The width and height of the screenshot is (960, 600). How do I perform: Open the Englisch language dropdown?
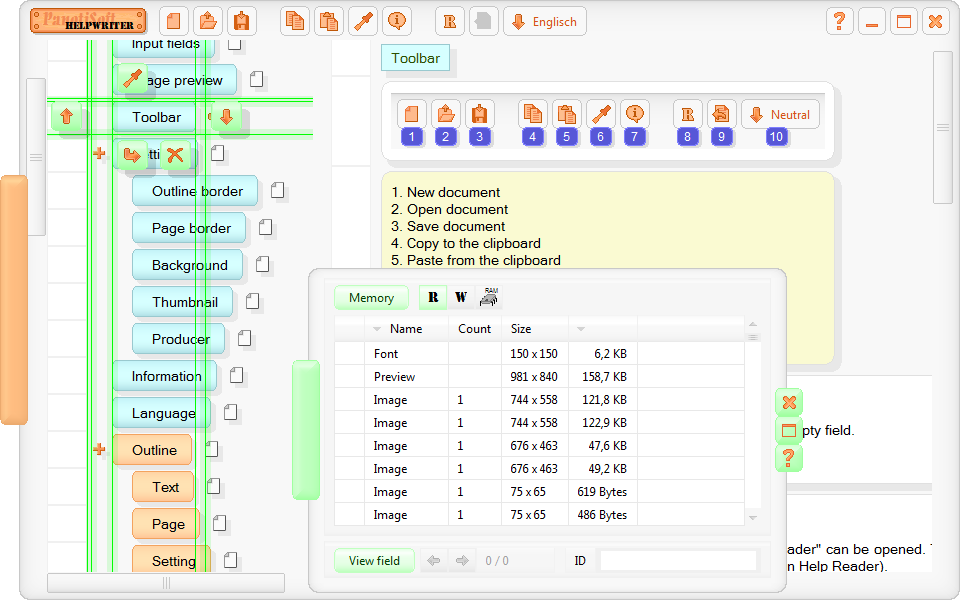pos(545,20)
